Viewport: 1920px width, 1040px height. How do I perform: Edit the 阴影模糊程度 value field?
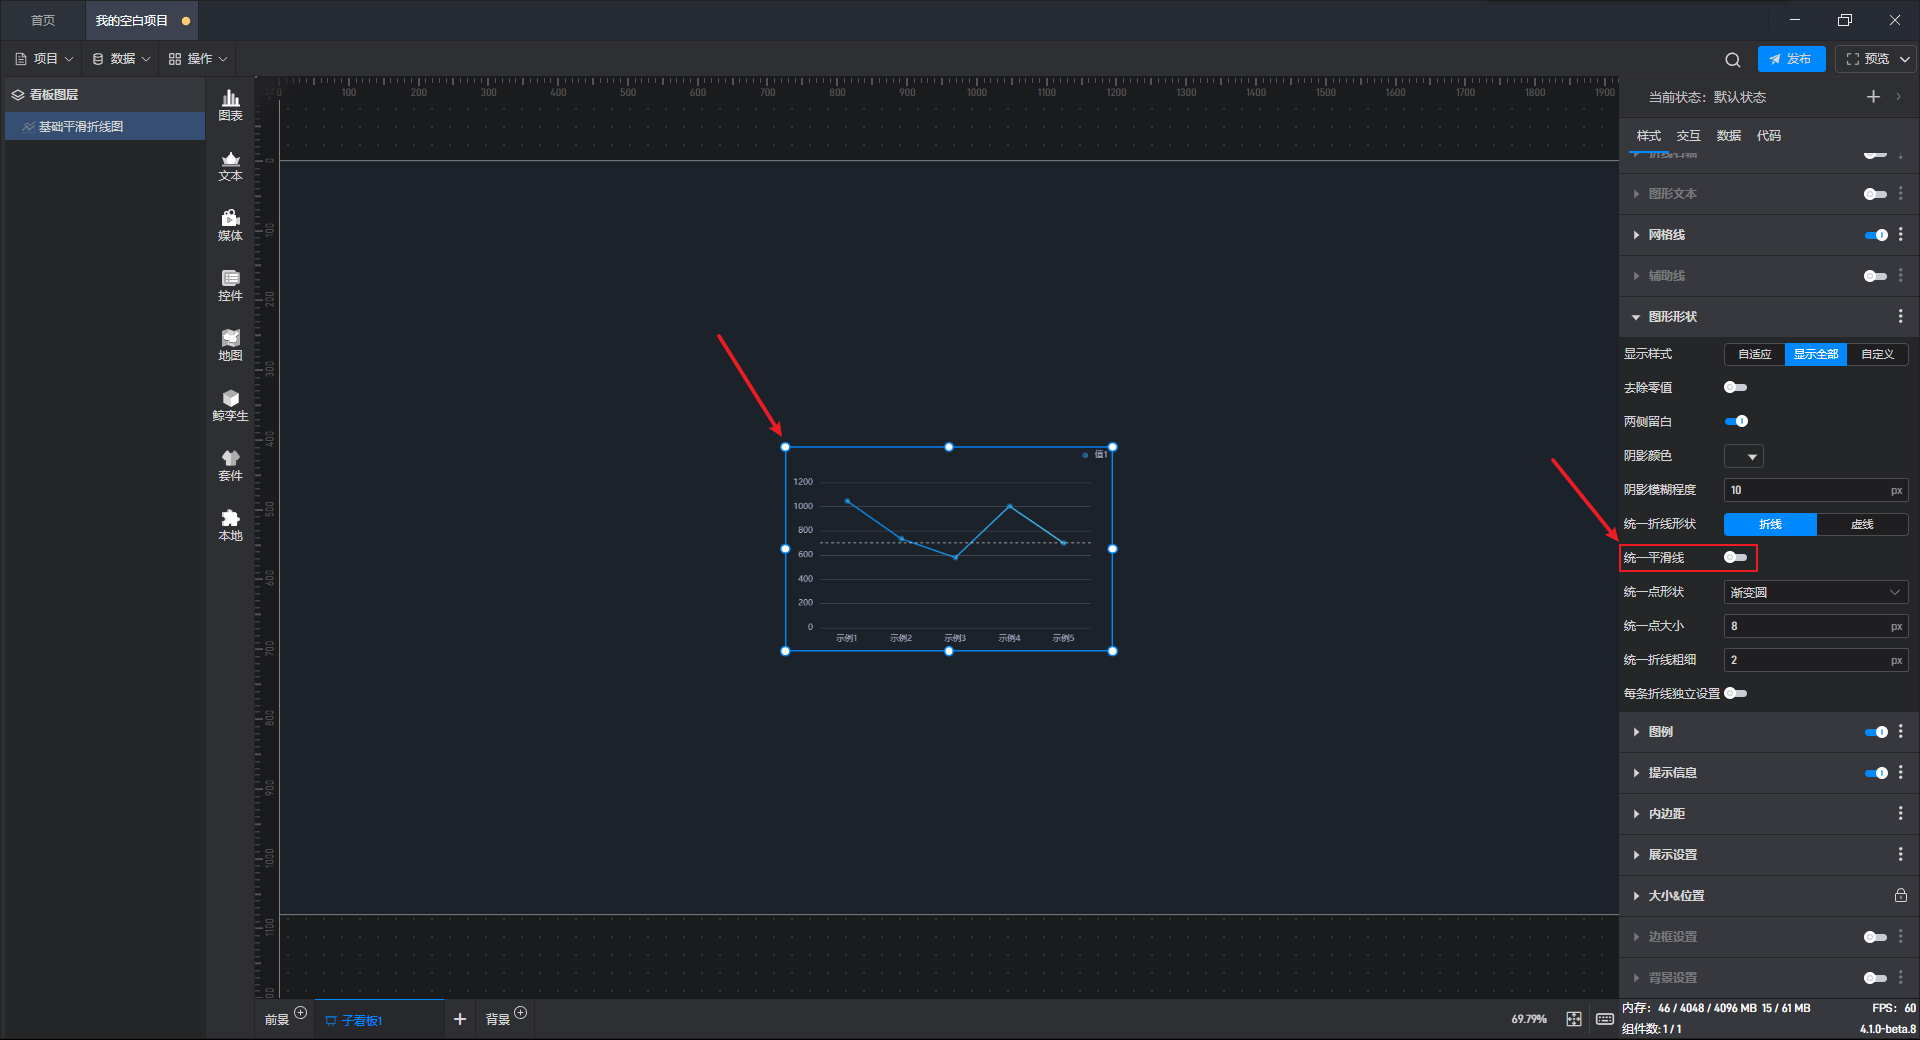coord(1815,490)
